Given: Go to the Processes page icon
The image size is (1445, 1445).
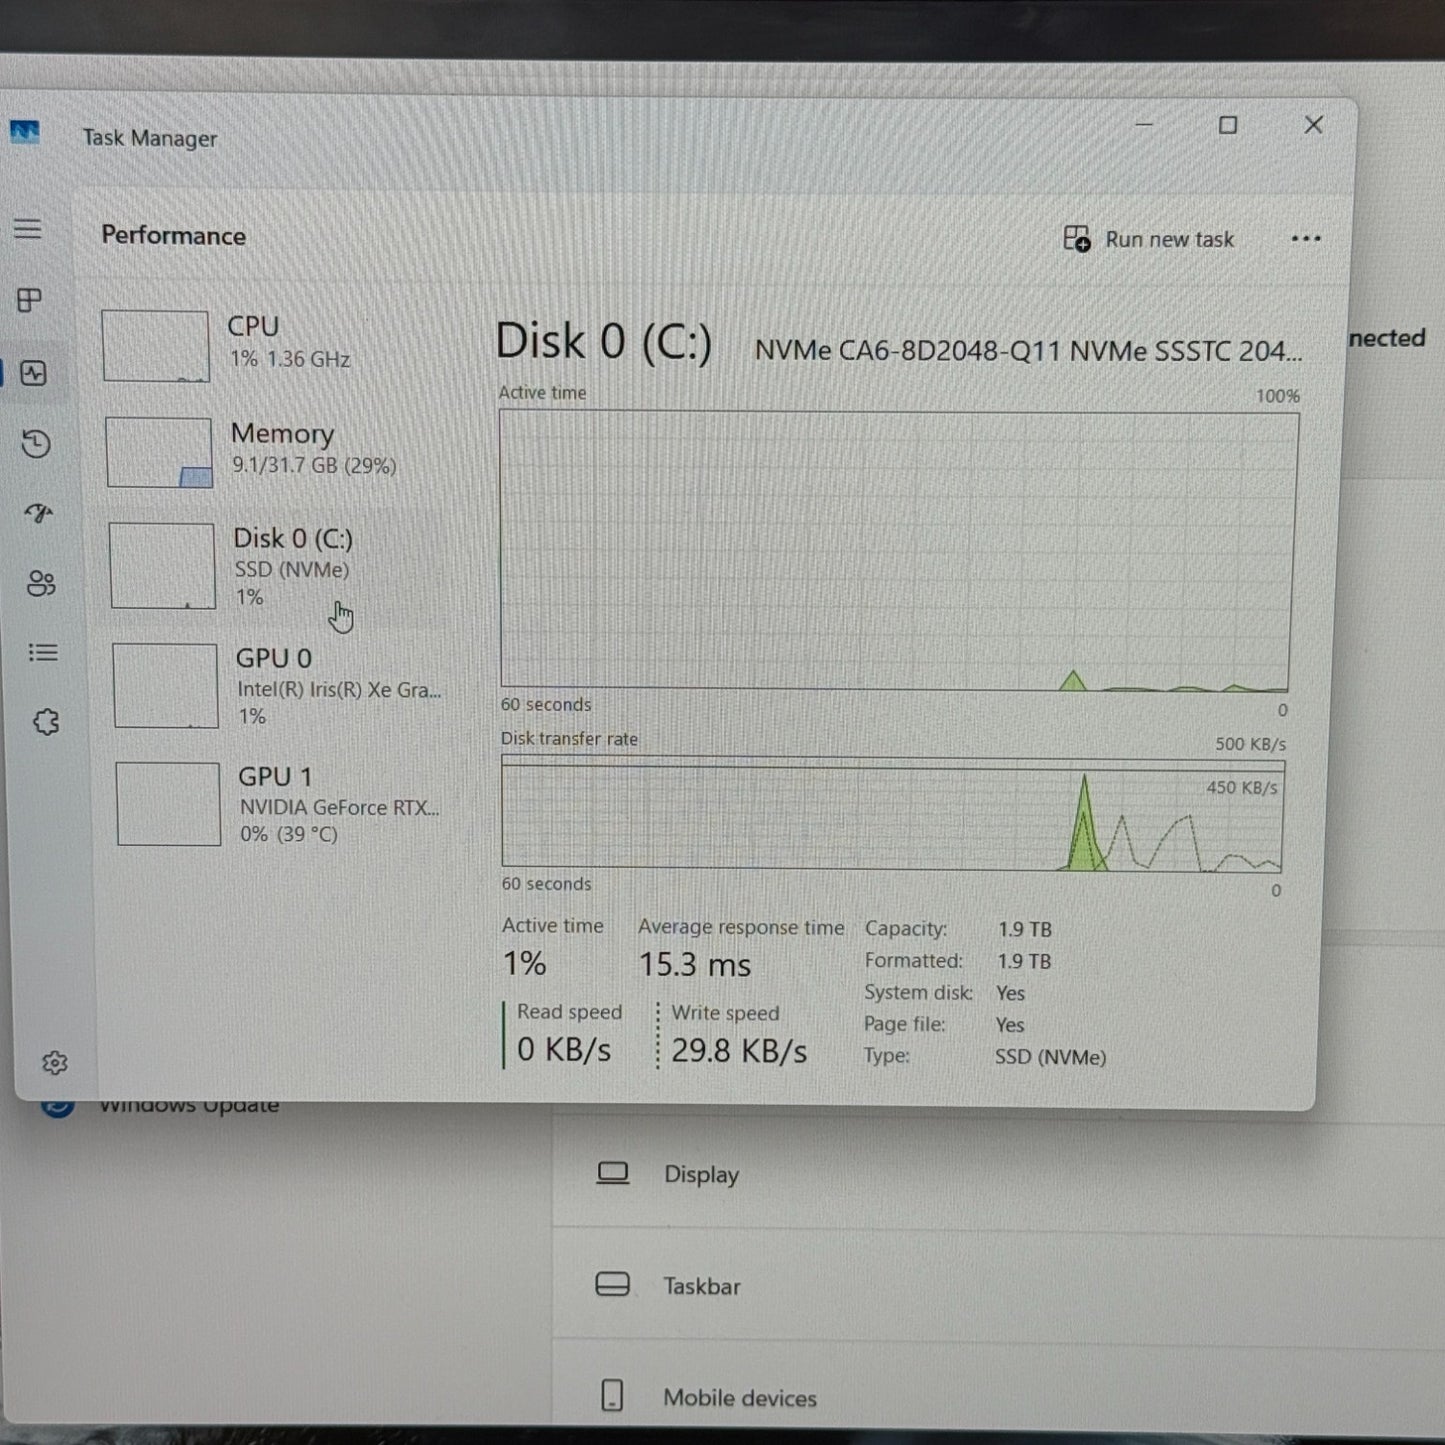Looking at the screenshot, I should point(30,300).
